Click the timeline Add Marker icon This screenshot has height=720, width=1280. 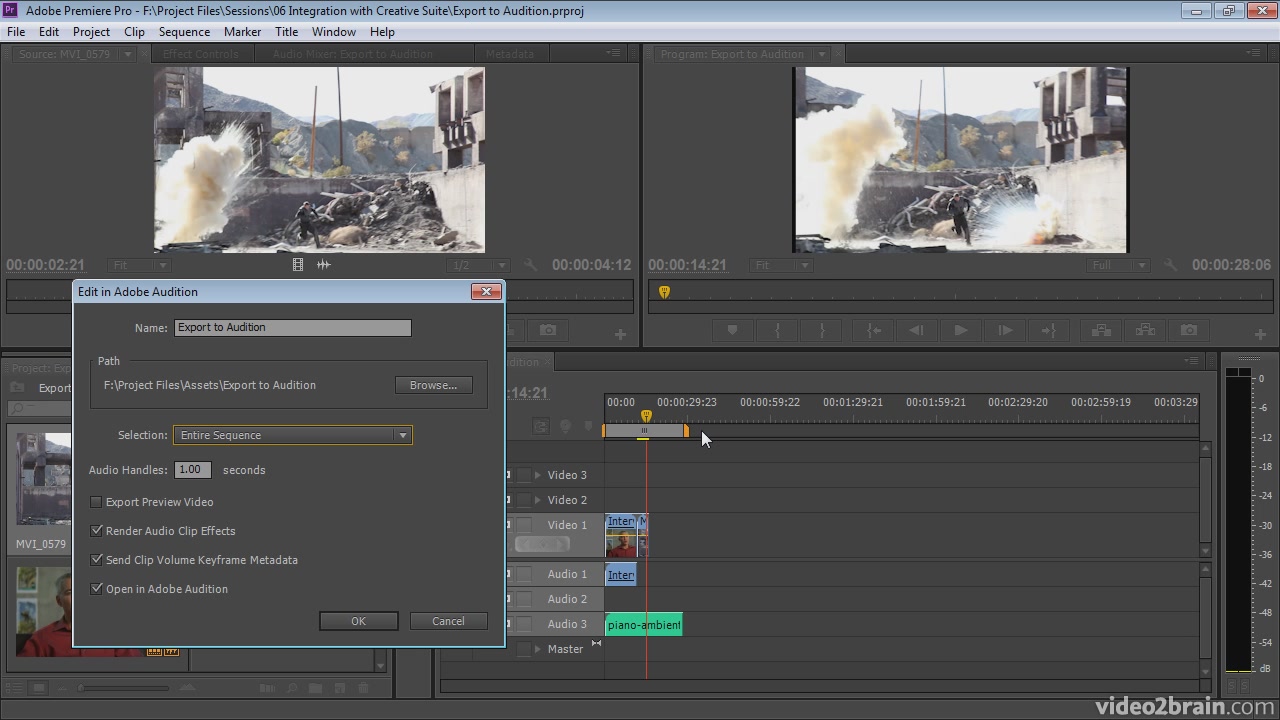(x=565, y=426)
